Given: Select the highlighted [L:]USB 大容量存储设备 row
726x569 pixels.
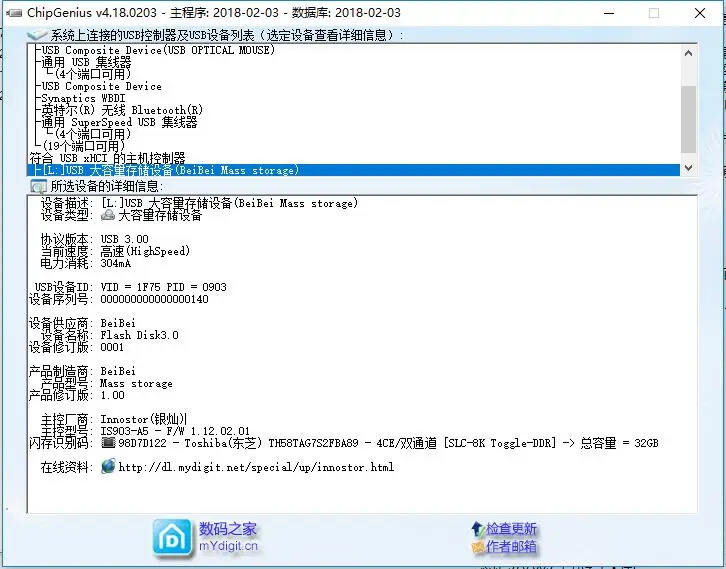Looking at the screenshot, I should coord(354,170).
